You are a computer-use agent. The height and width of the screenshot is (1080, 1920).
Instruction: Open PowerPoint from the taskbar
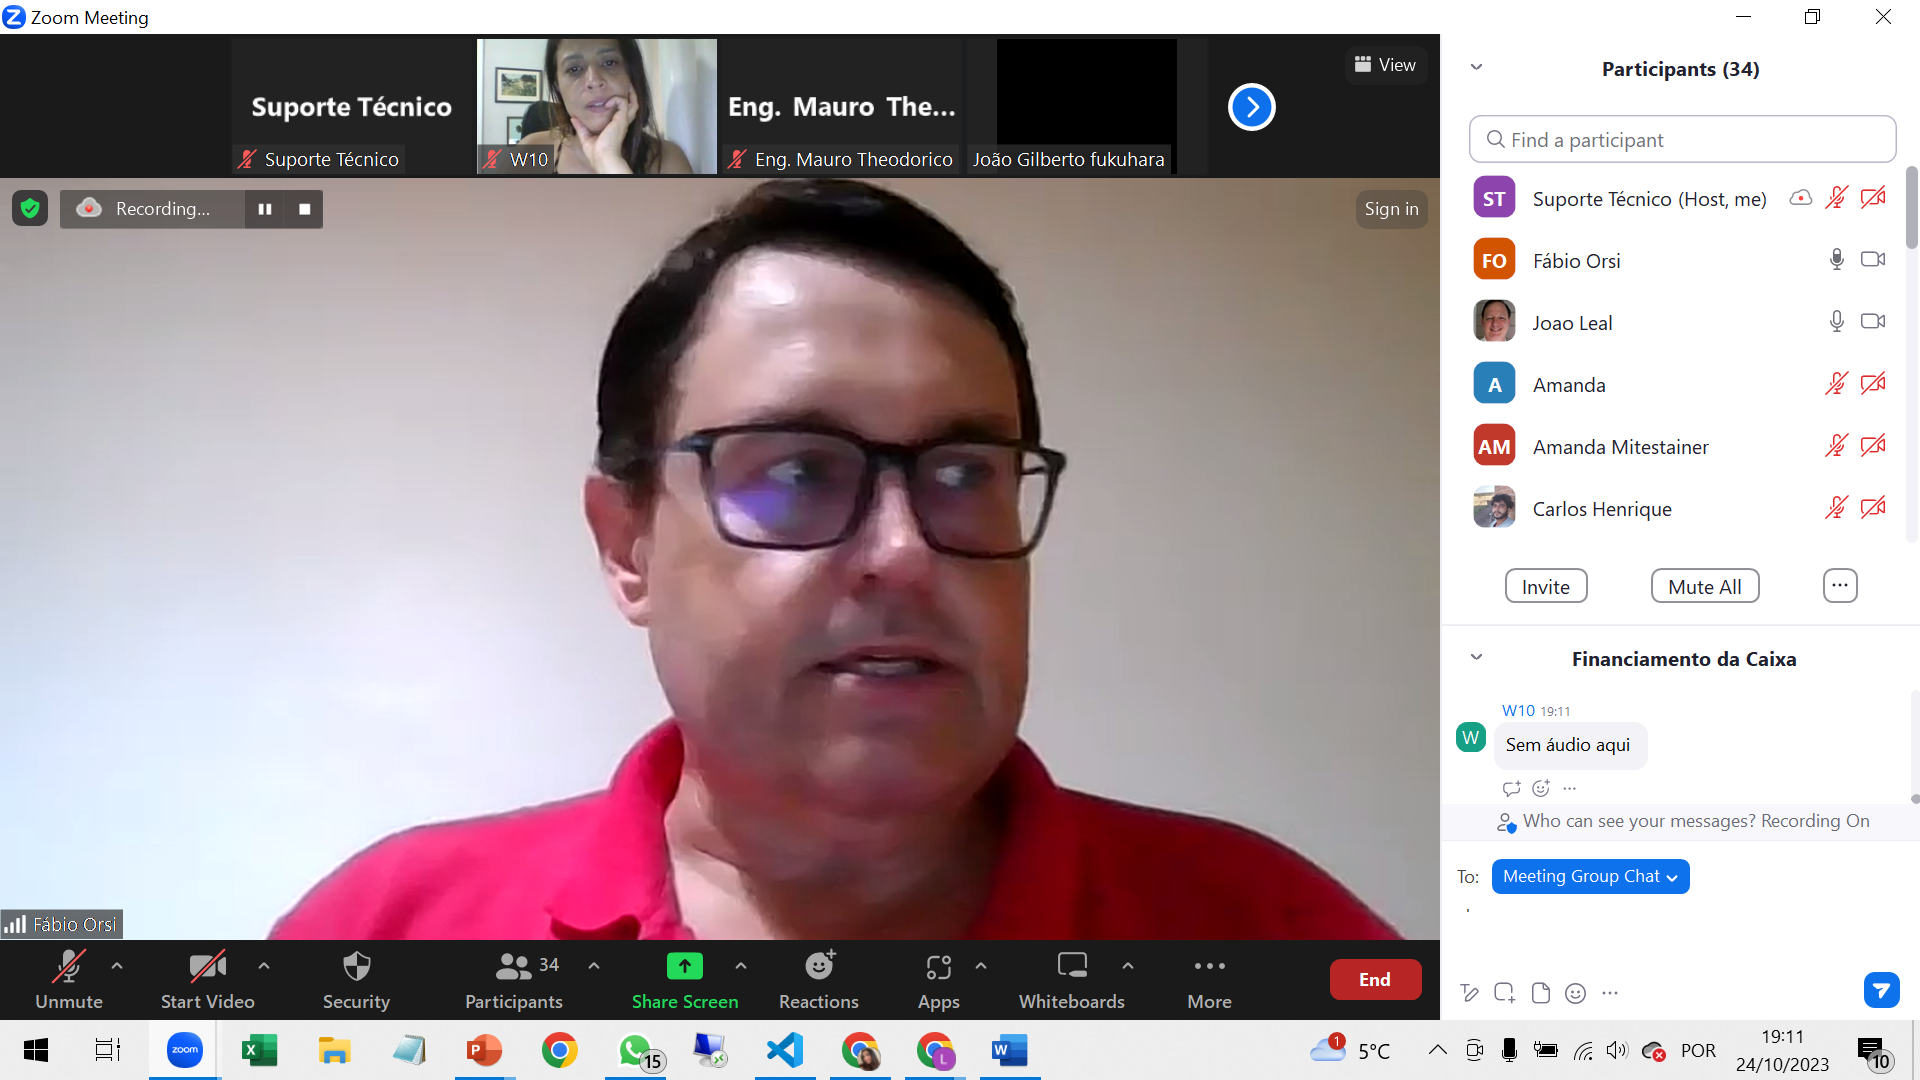484,1050
